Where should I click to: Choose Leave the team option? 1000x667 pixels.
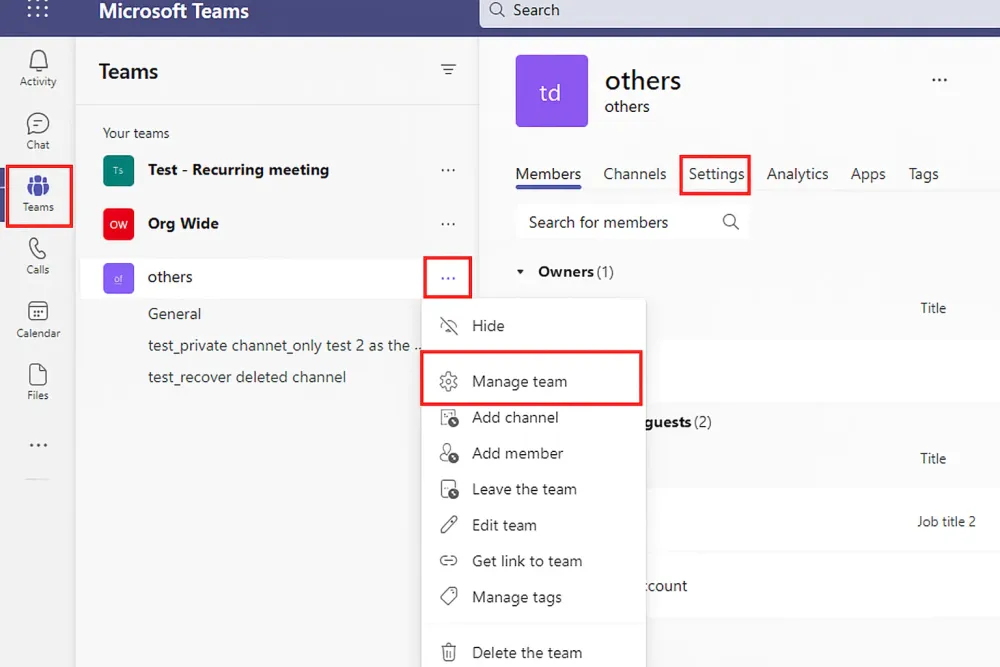click(x=524, y=489)
